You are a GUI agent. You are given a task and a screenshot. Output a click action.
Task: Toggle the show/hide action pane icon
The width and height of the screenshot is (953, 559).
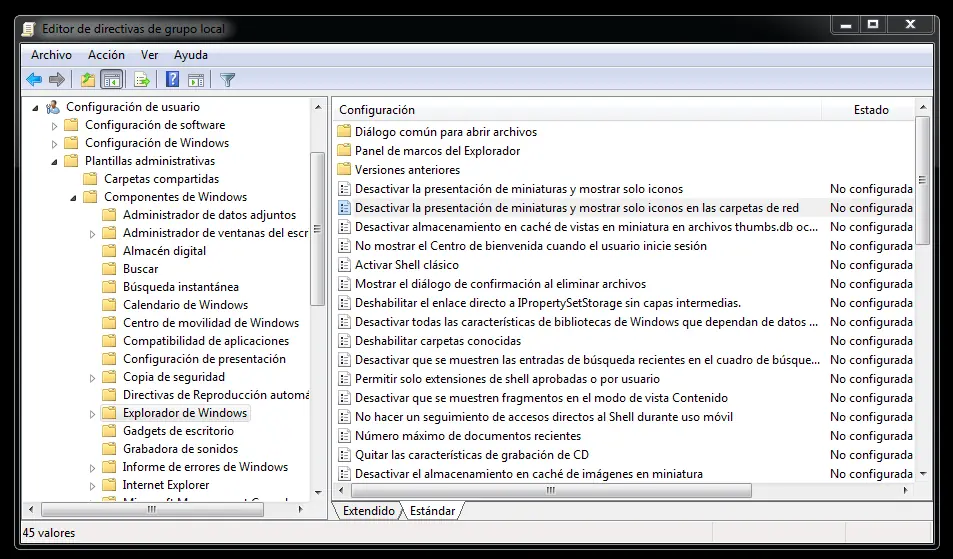(196, 80)
